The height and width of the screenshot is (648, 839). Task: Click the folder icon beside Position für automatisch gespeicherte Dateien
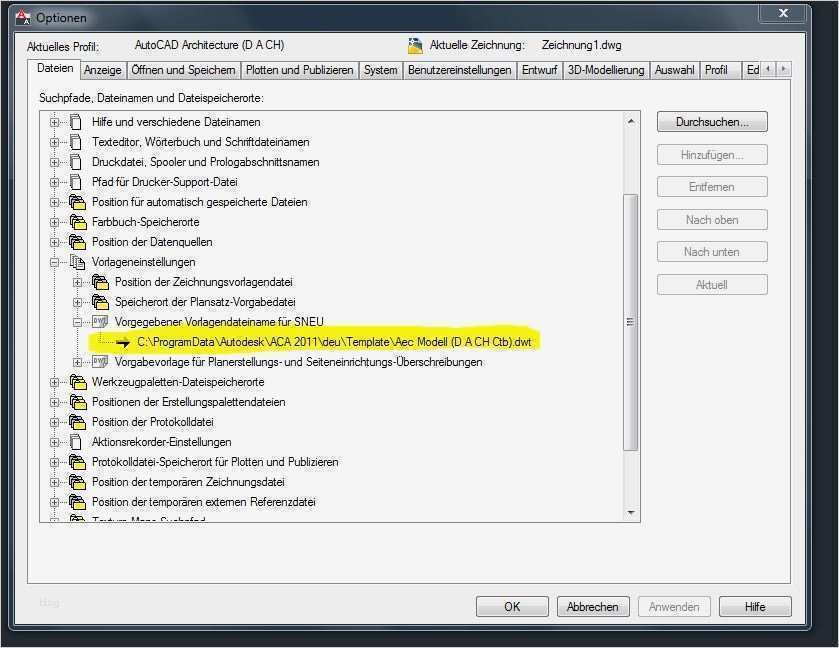point(78,202)
